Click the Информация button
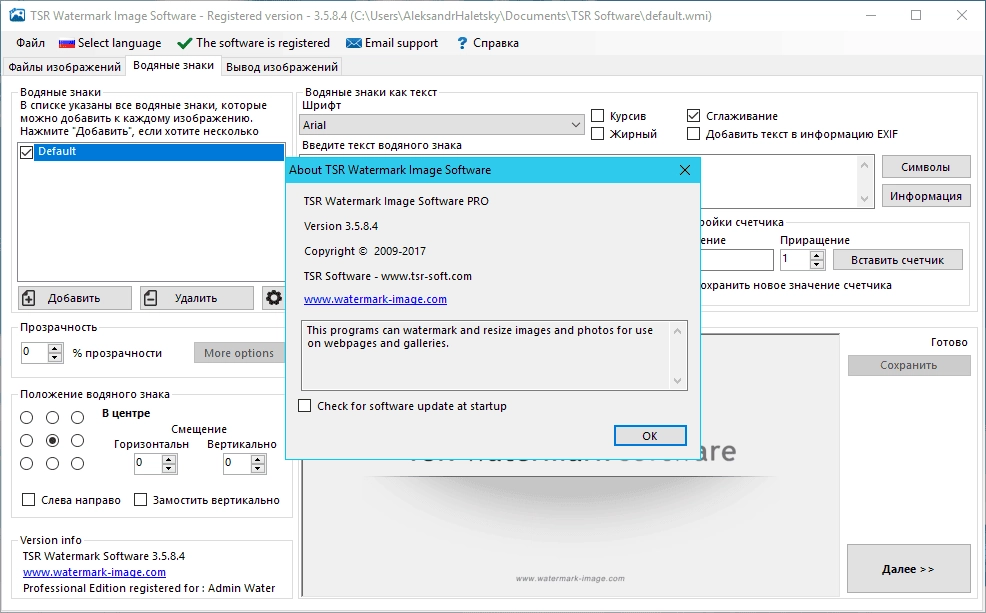This screenshot has width=986, height=613. tap(926, 196)
